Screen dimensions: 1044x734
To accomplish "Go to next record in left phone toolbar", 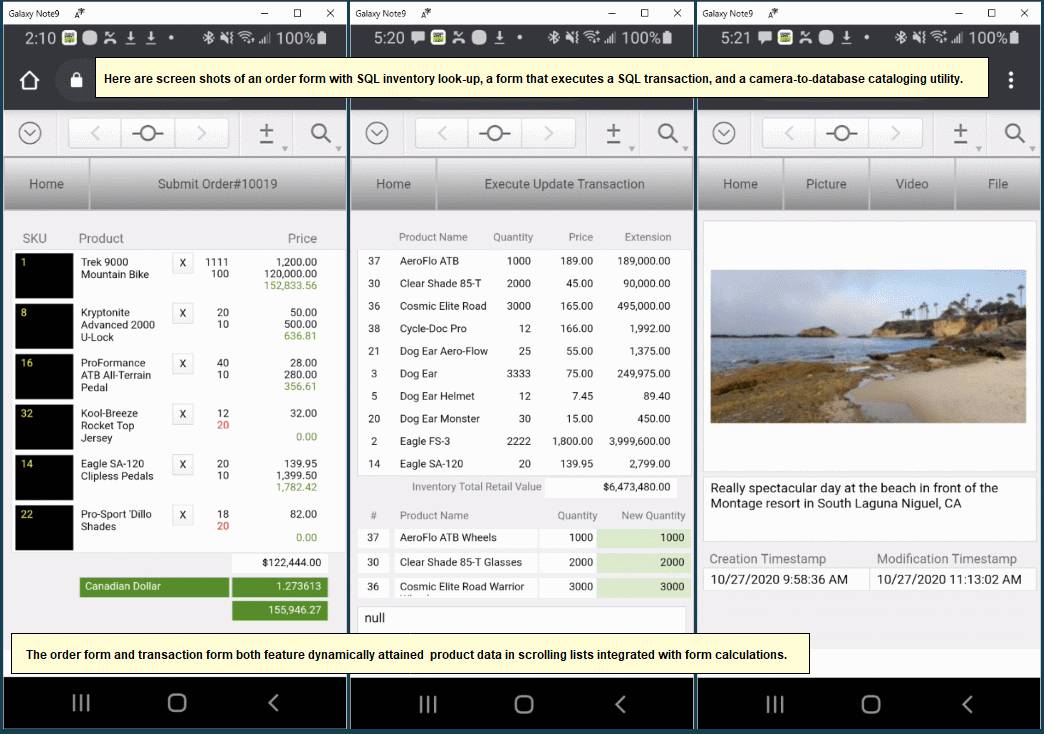I will point(201,134).
